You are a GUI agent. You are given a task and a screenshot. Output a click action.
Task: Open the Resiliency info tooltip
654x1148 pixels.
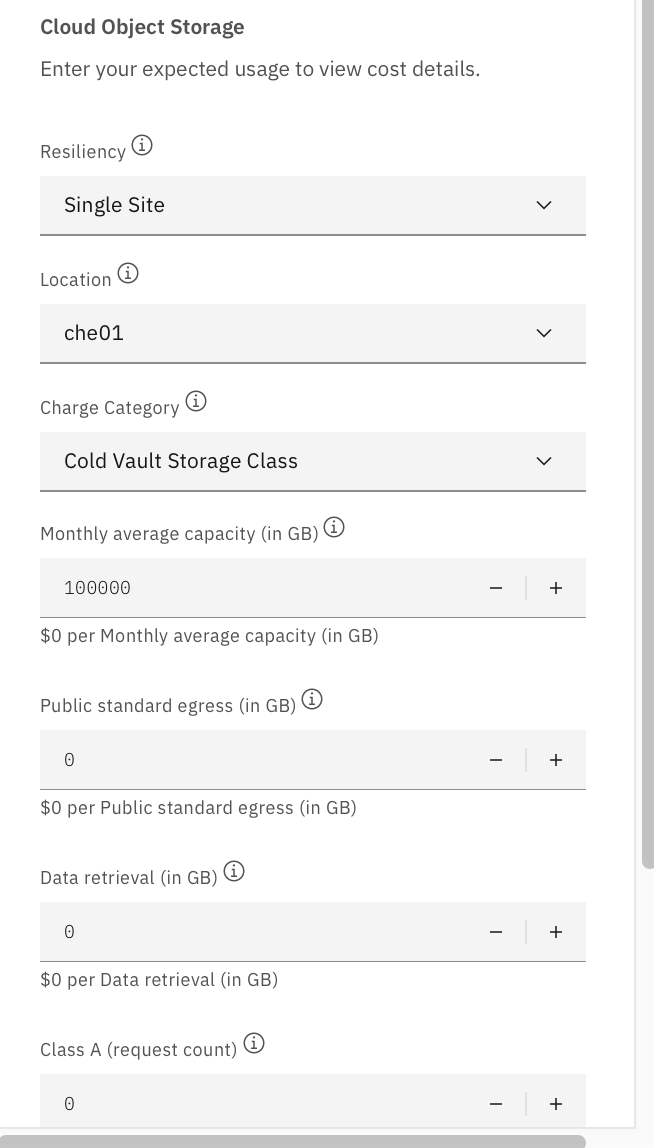pos(141,145)
